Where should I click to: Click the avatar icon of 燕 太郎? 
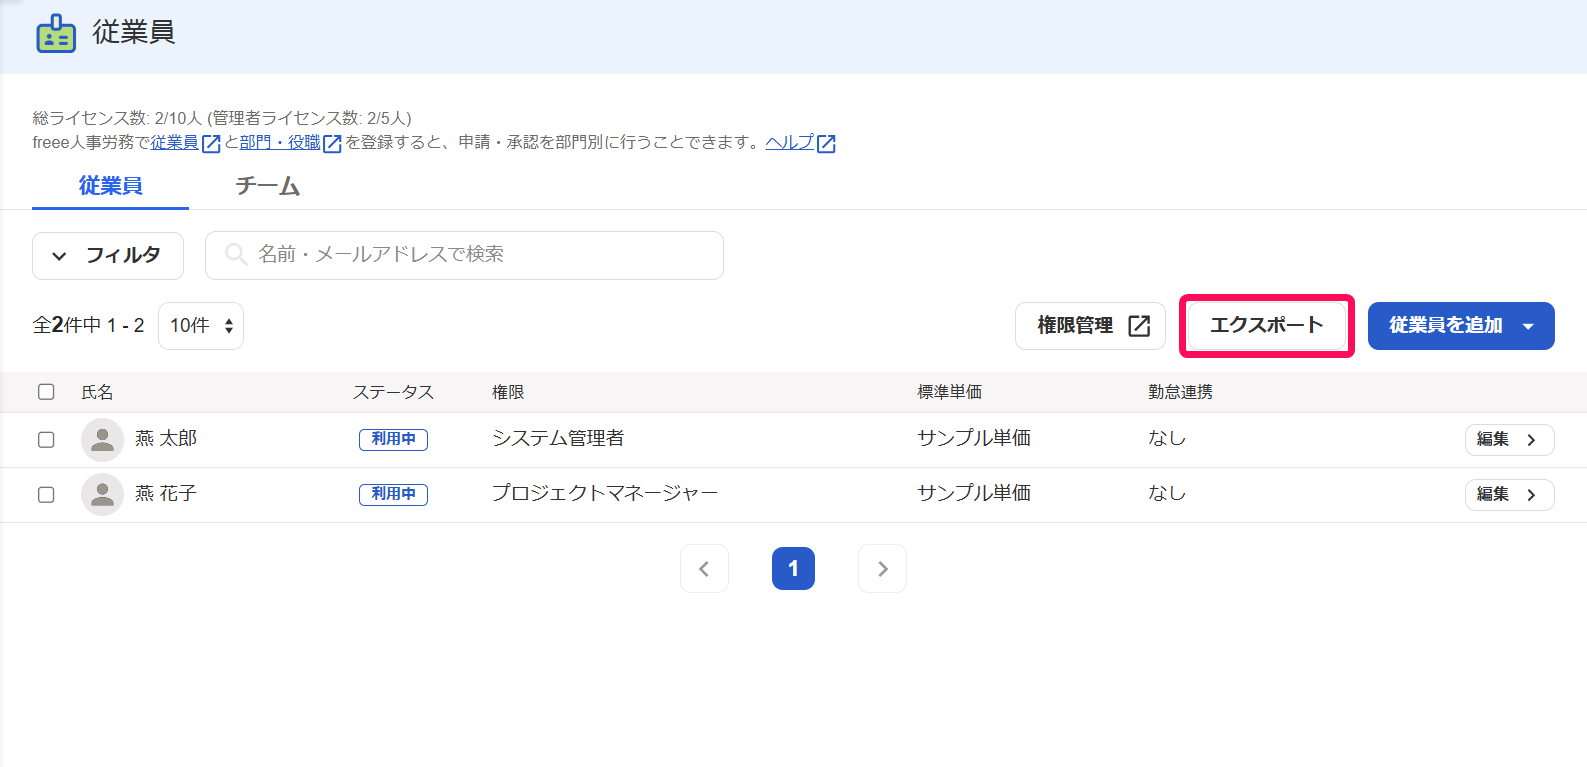pyautogui.click(x=102, y=439)
